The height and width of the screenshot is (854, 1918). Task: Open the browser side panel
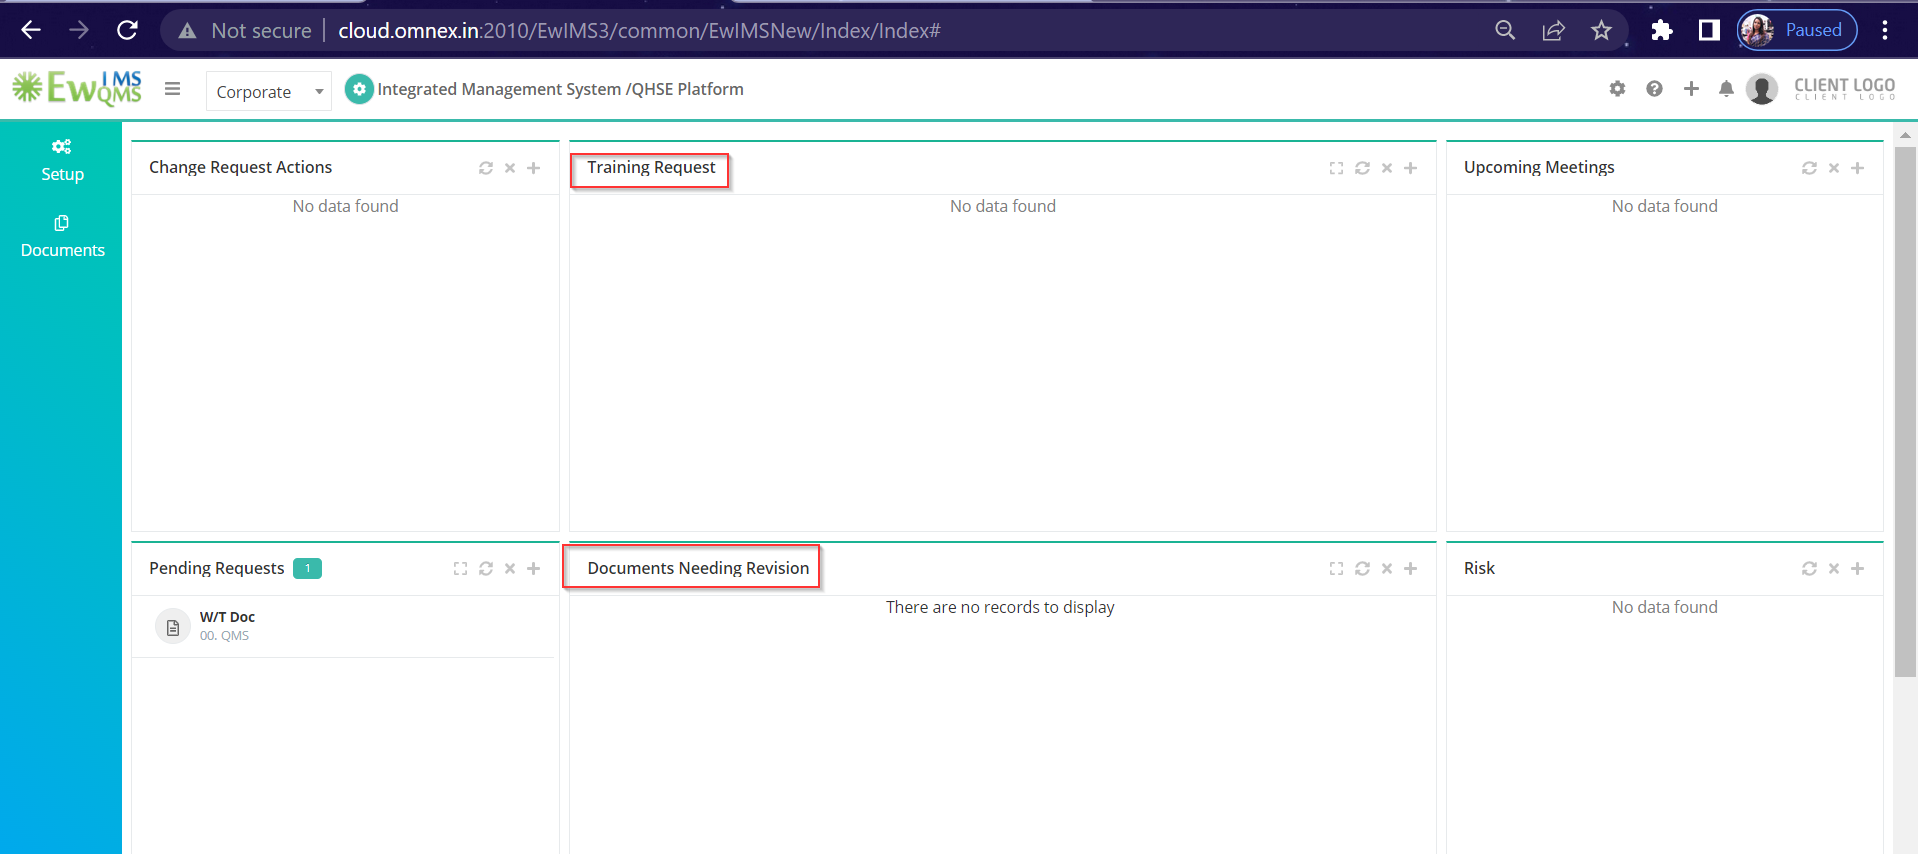(x=1709, y=30)
